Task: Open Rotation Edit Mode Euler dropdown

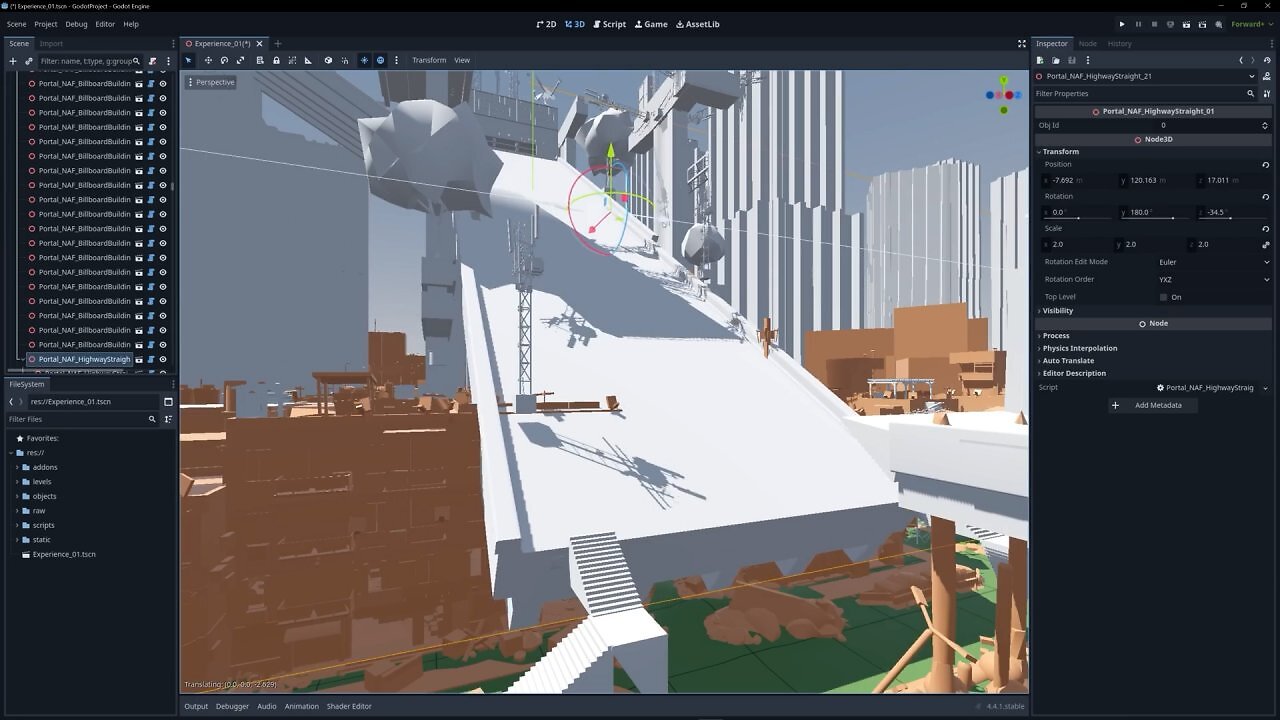Action: 1213,262
